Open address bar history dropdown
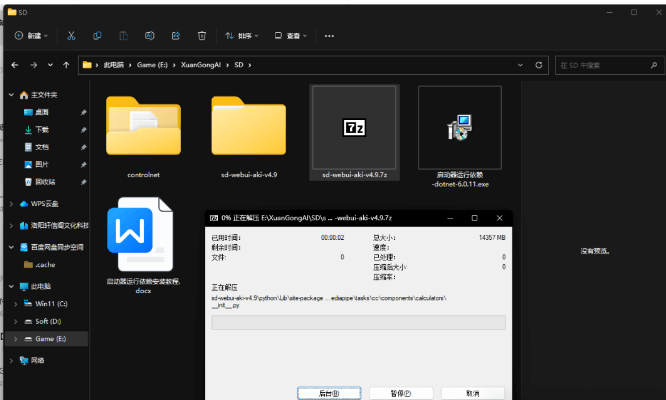The image size is (666, 400). pos(520,65)
